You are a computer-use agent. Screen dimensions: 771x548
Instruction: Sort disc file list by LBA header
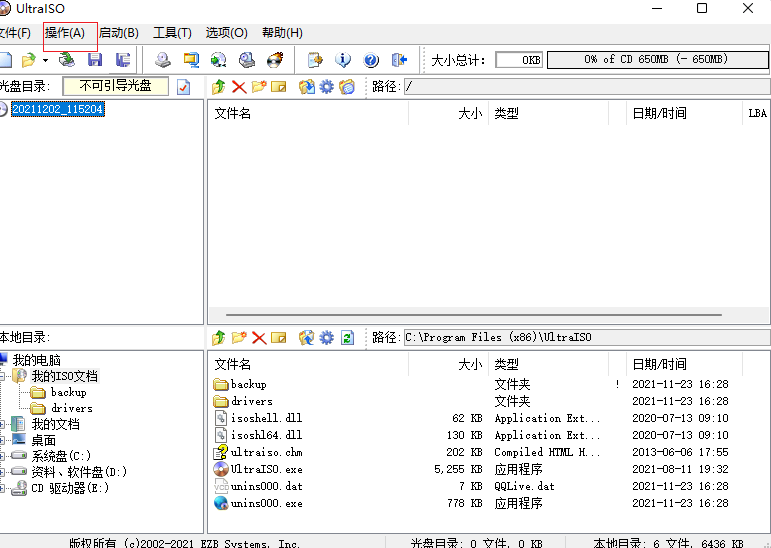coord(757,113)
